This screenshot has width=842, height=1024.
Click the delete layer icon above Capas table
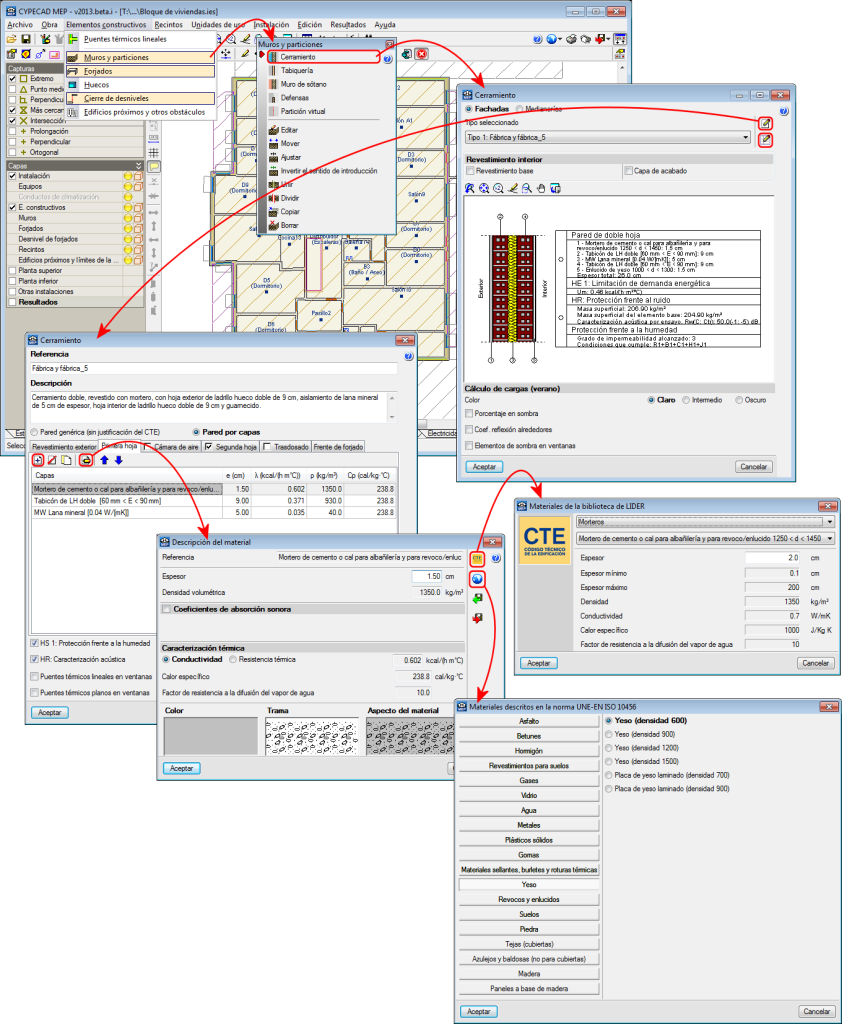click(x=52, y=460)
